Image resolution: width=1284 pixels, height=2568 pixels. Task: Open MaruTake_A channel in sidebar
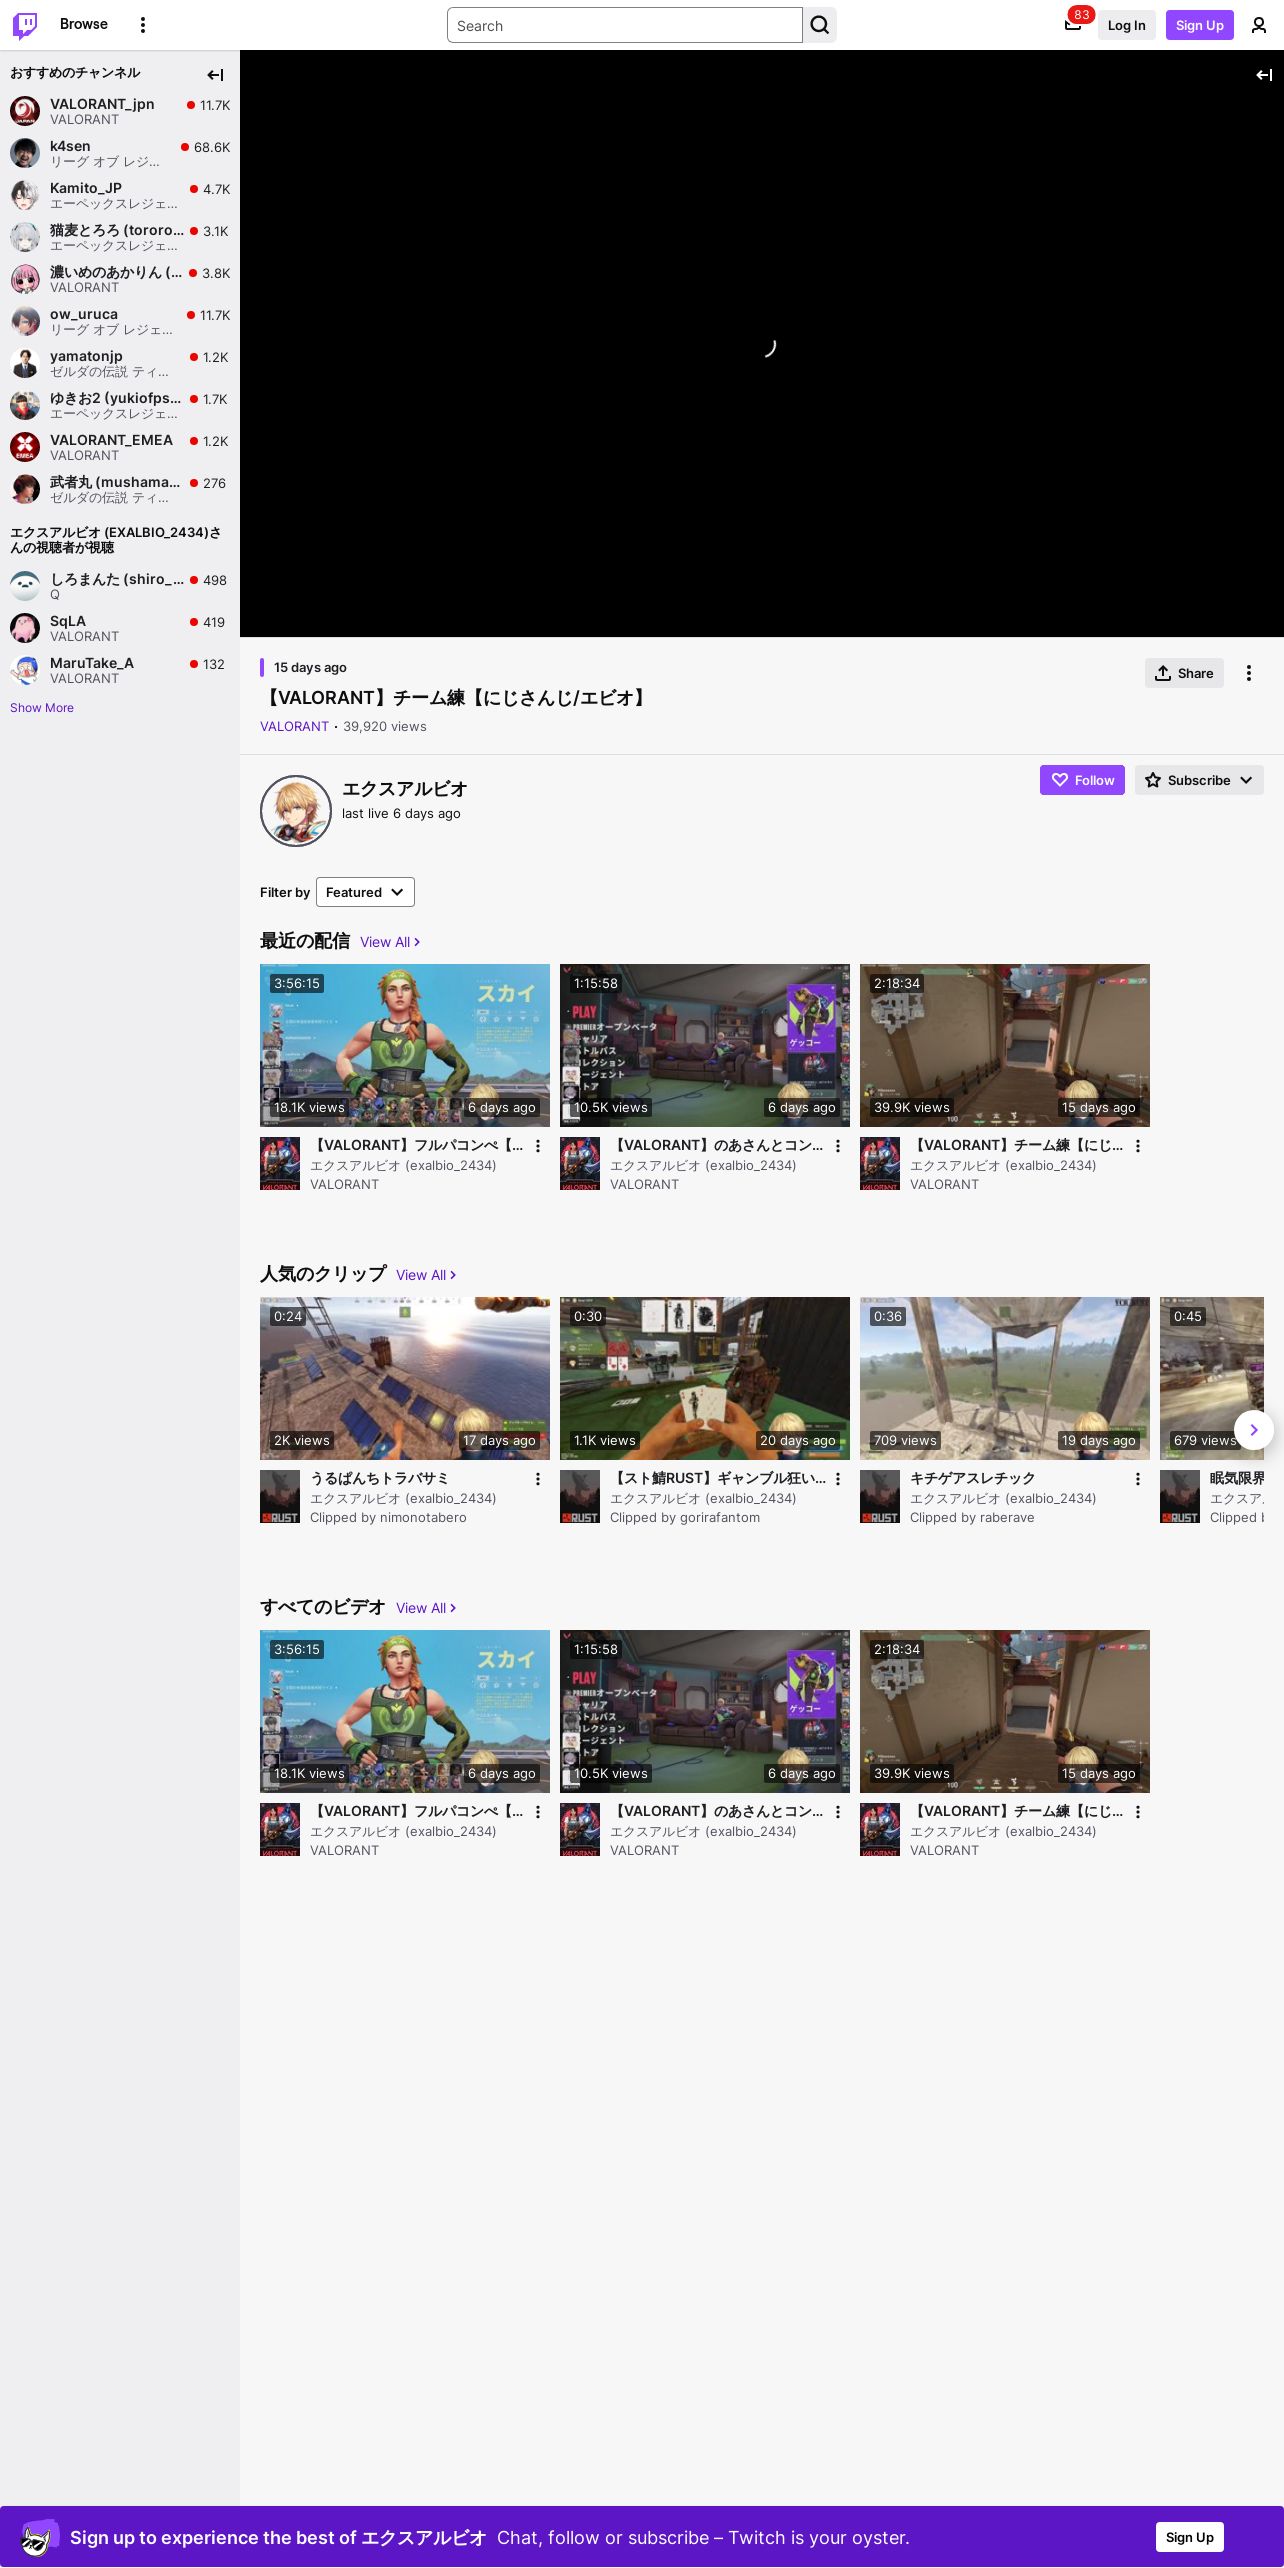[x=120, y=670]
